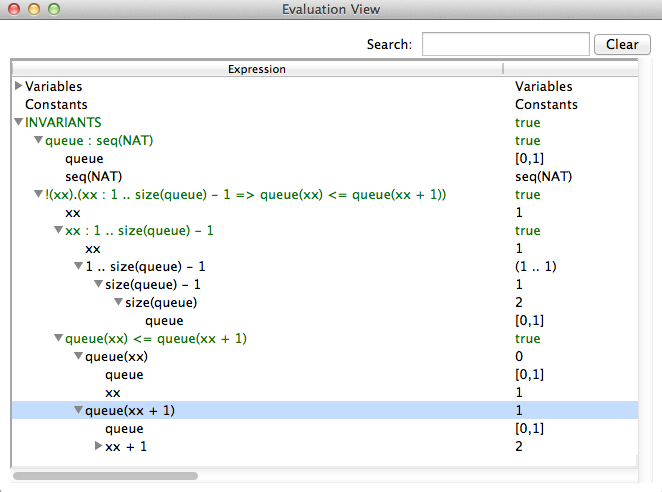Collapse the size(queue) node

119,303
